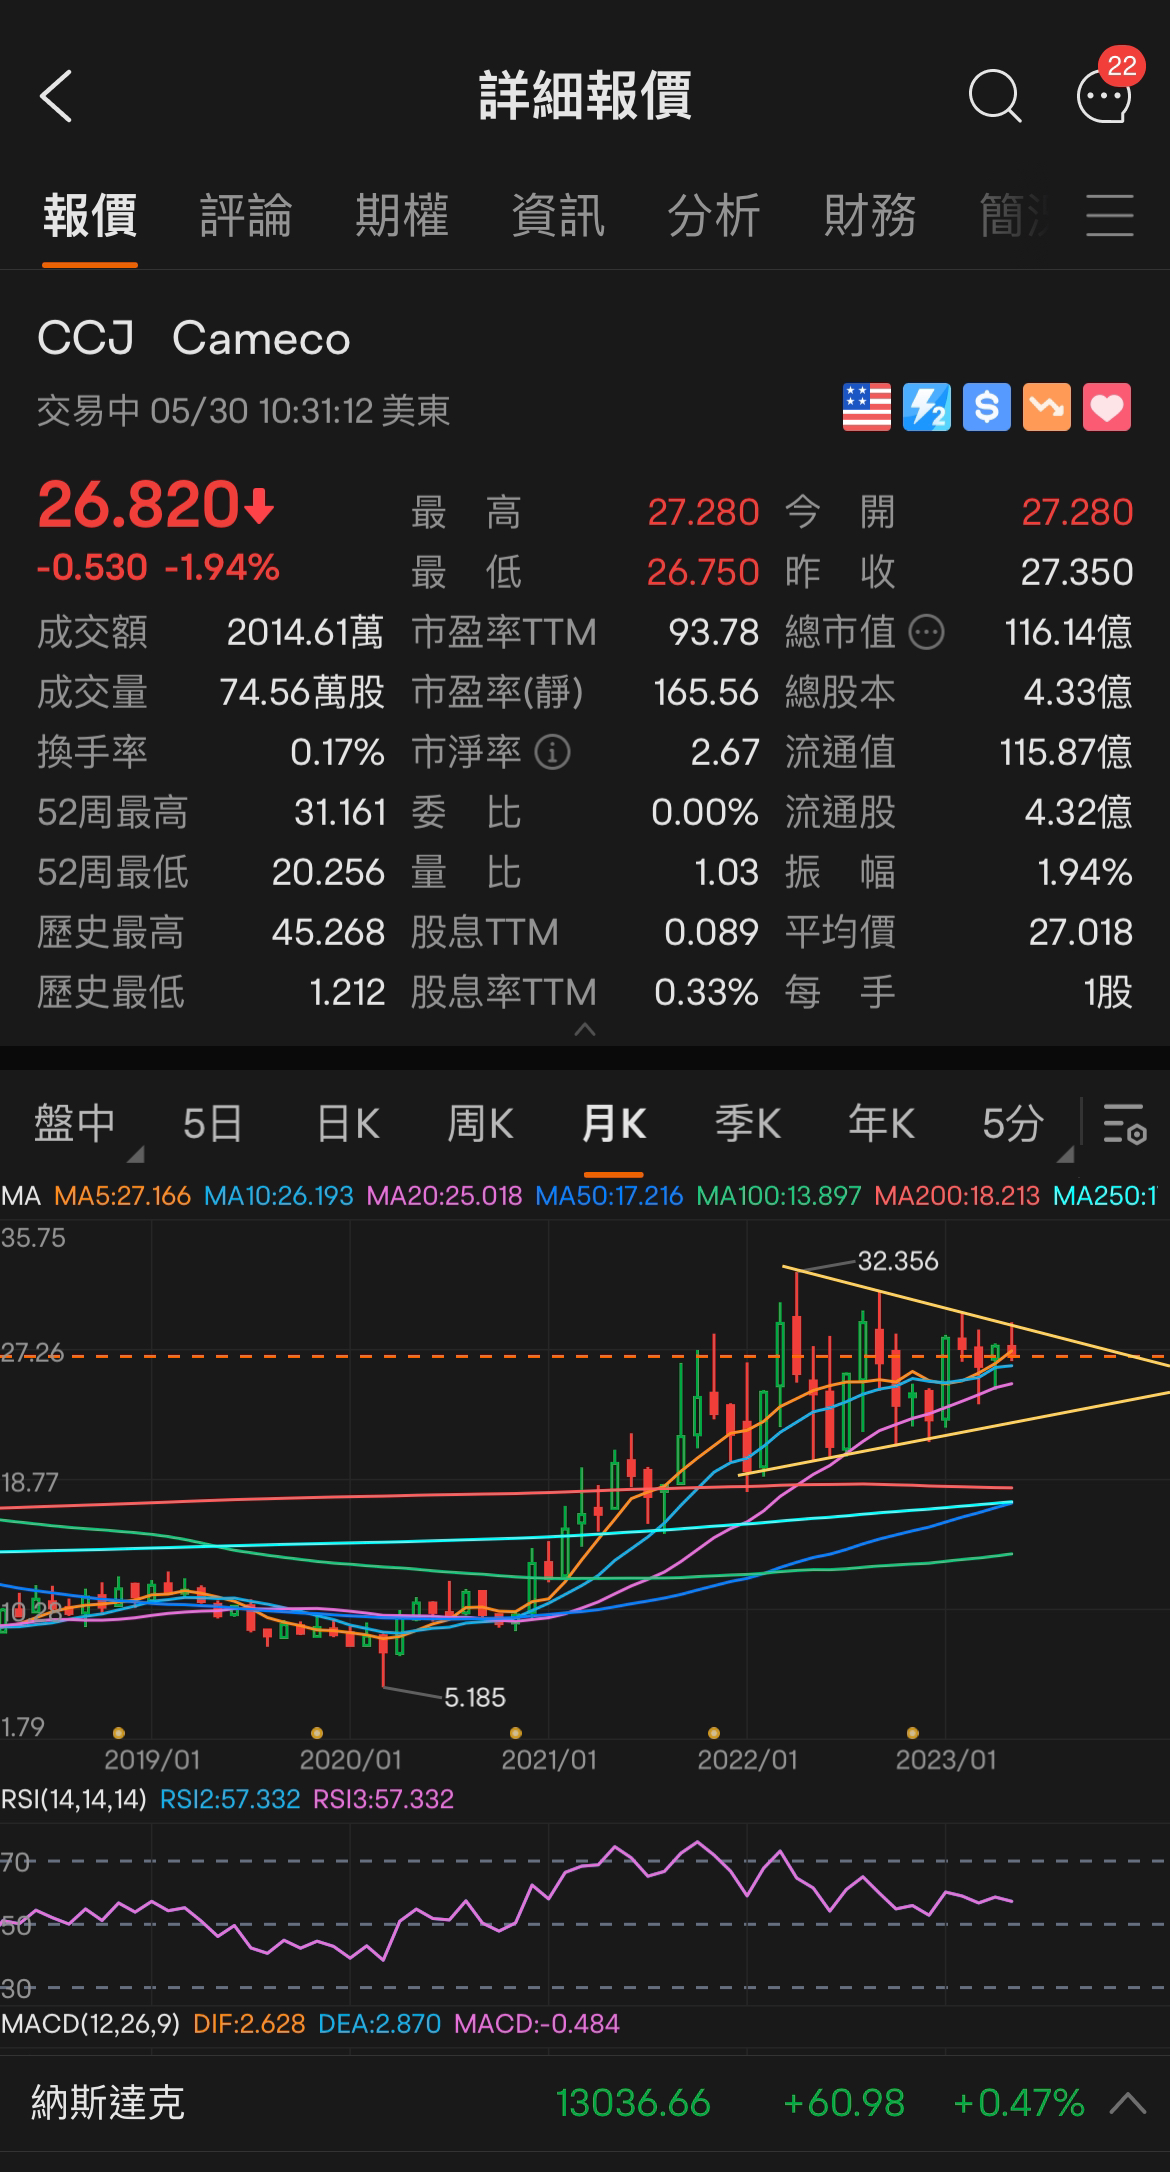Tap the US flag market icon
Image resolution: width=1170 pixels, height=2172 pixels.
pyautogui.click(x=867, y=408)
